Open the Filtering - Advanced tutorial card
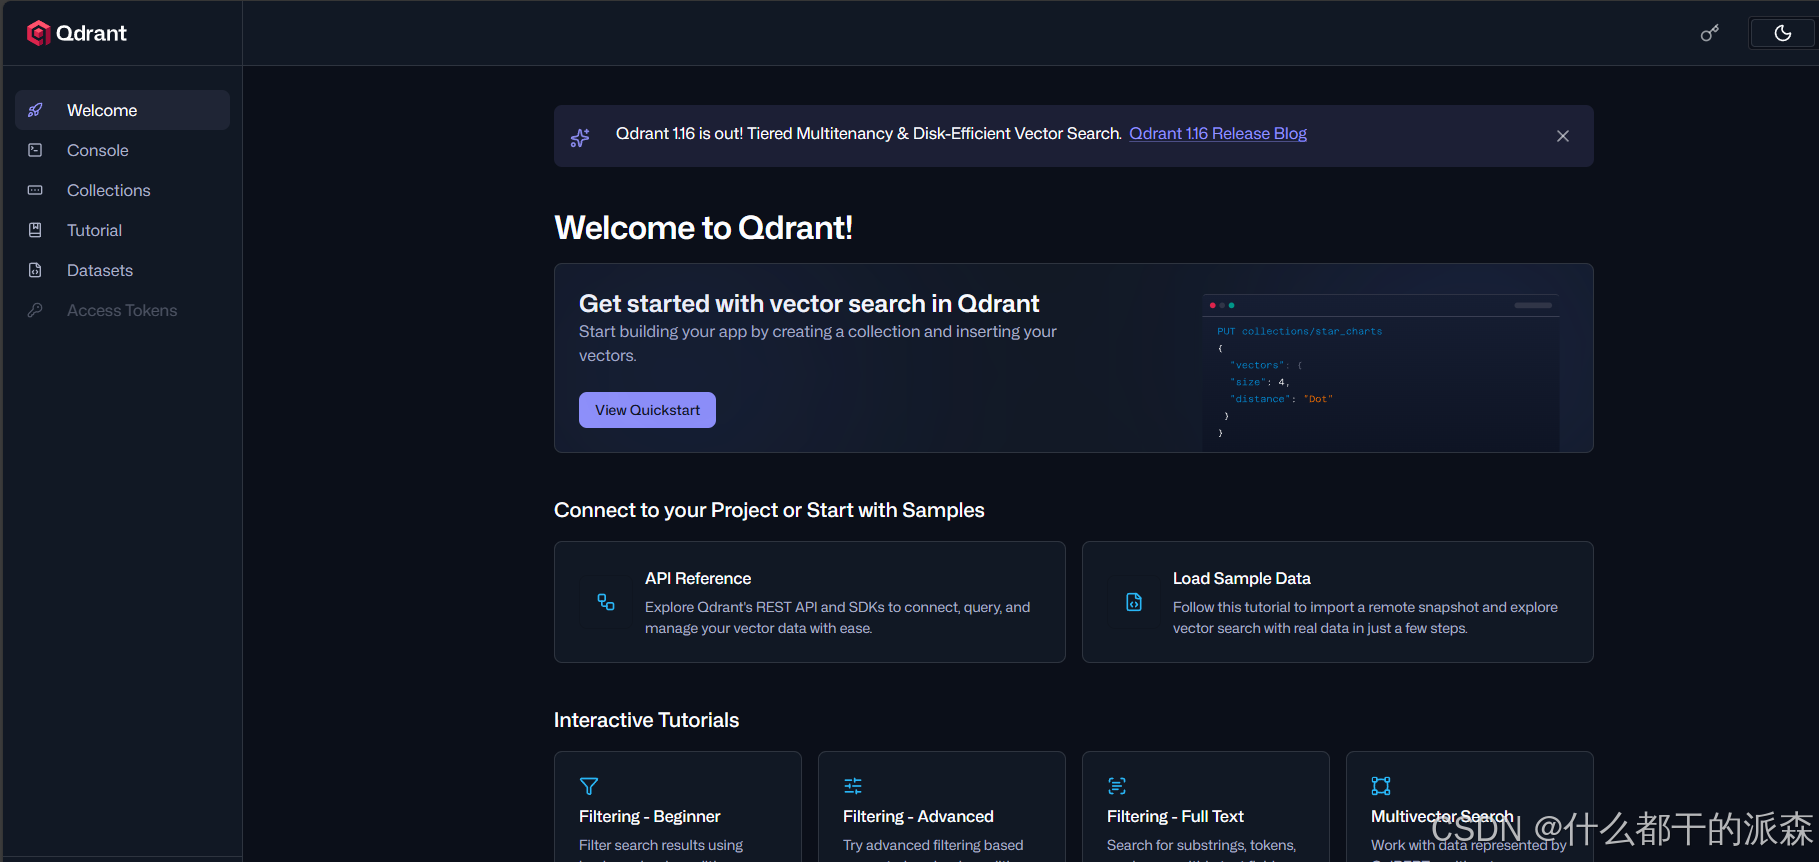This screenshot has width=1819, height=862. click(x=942, y=806)
